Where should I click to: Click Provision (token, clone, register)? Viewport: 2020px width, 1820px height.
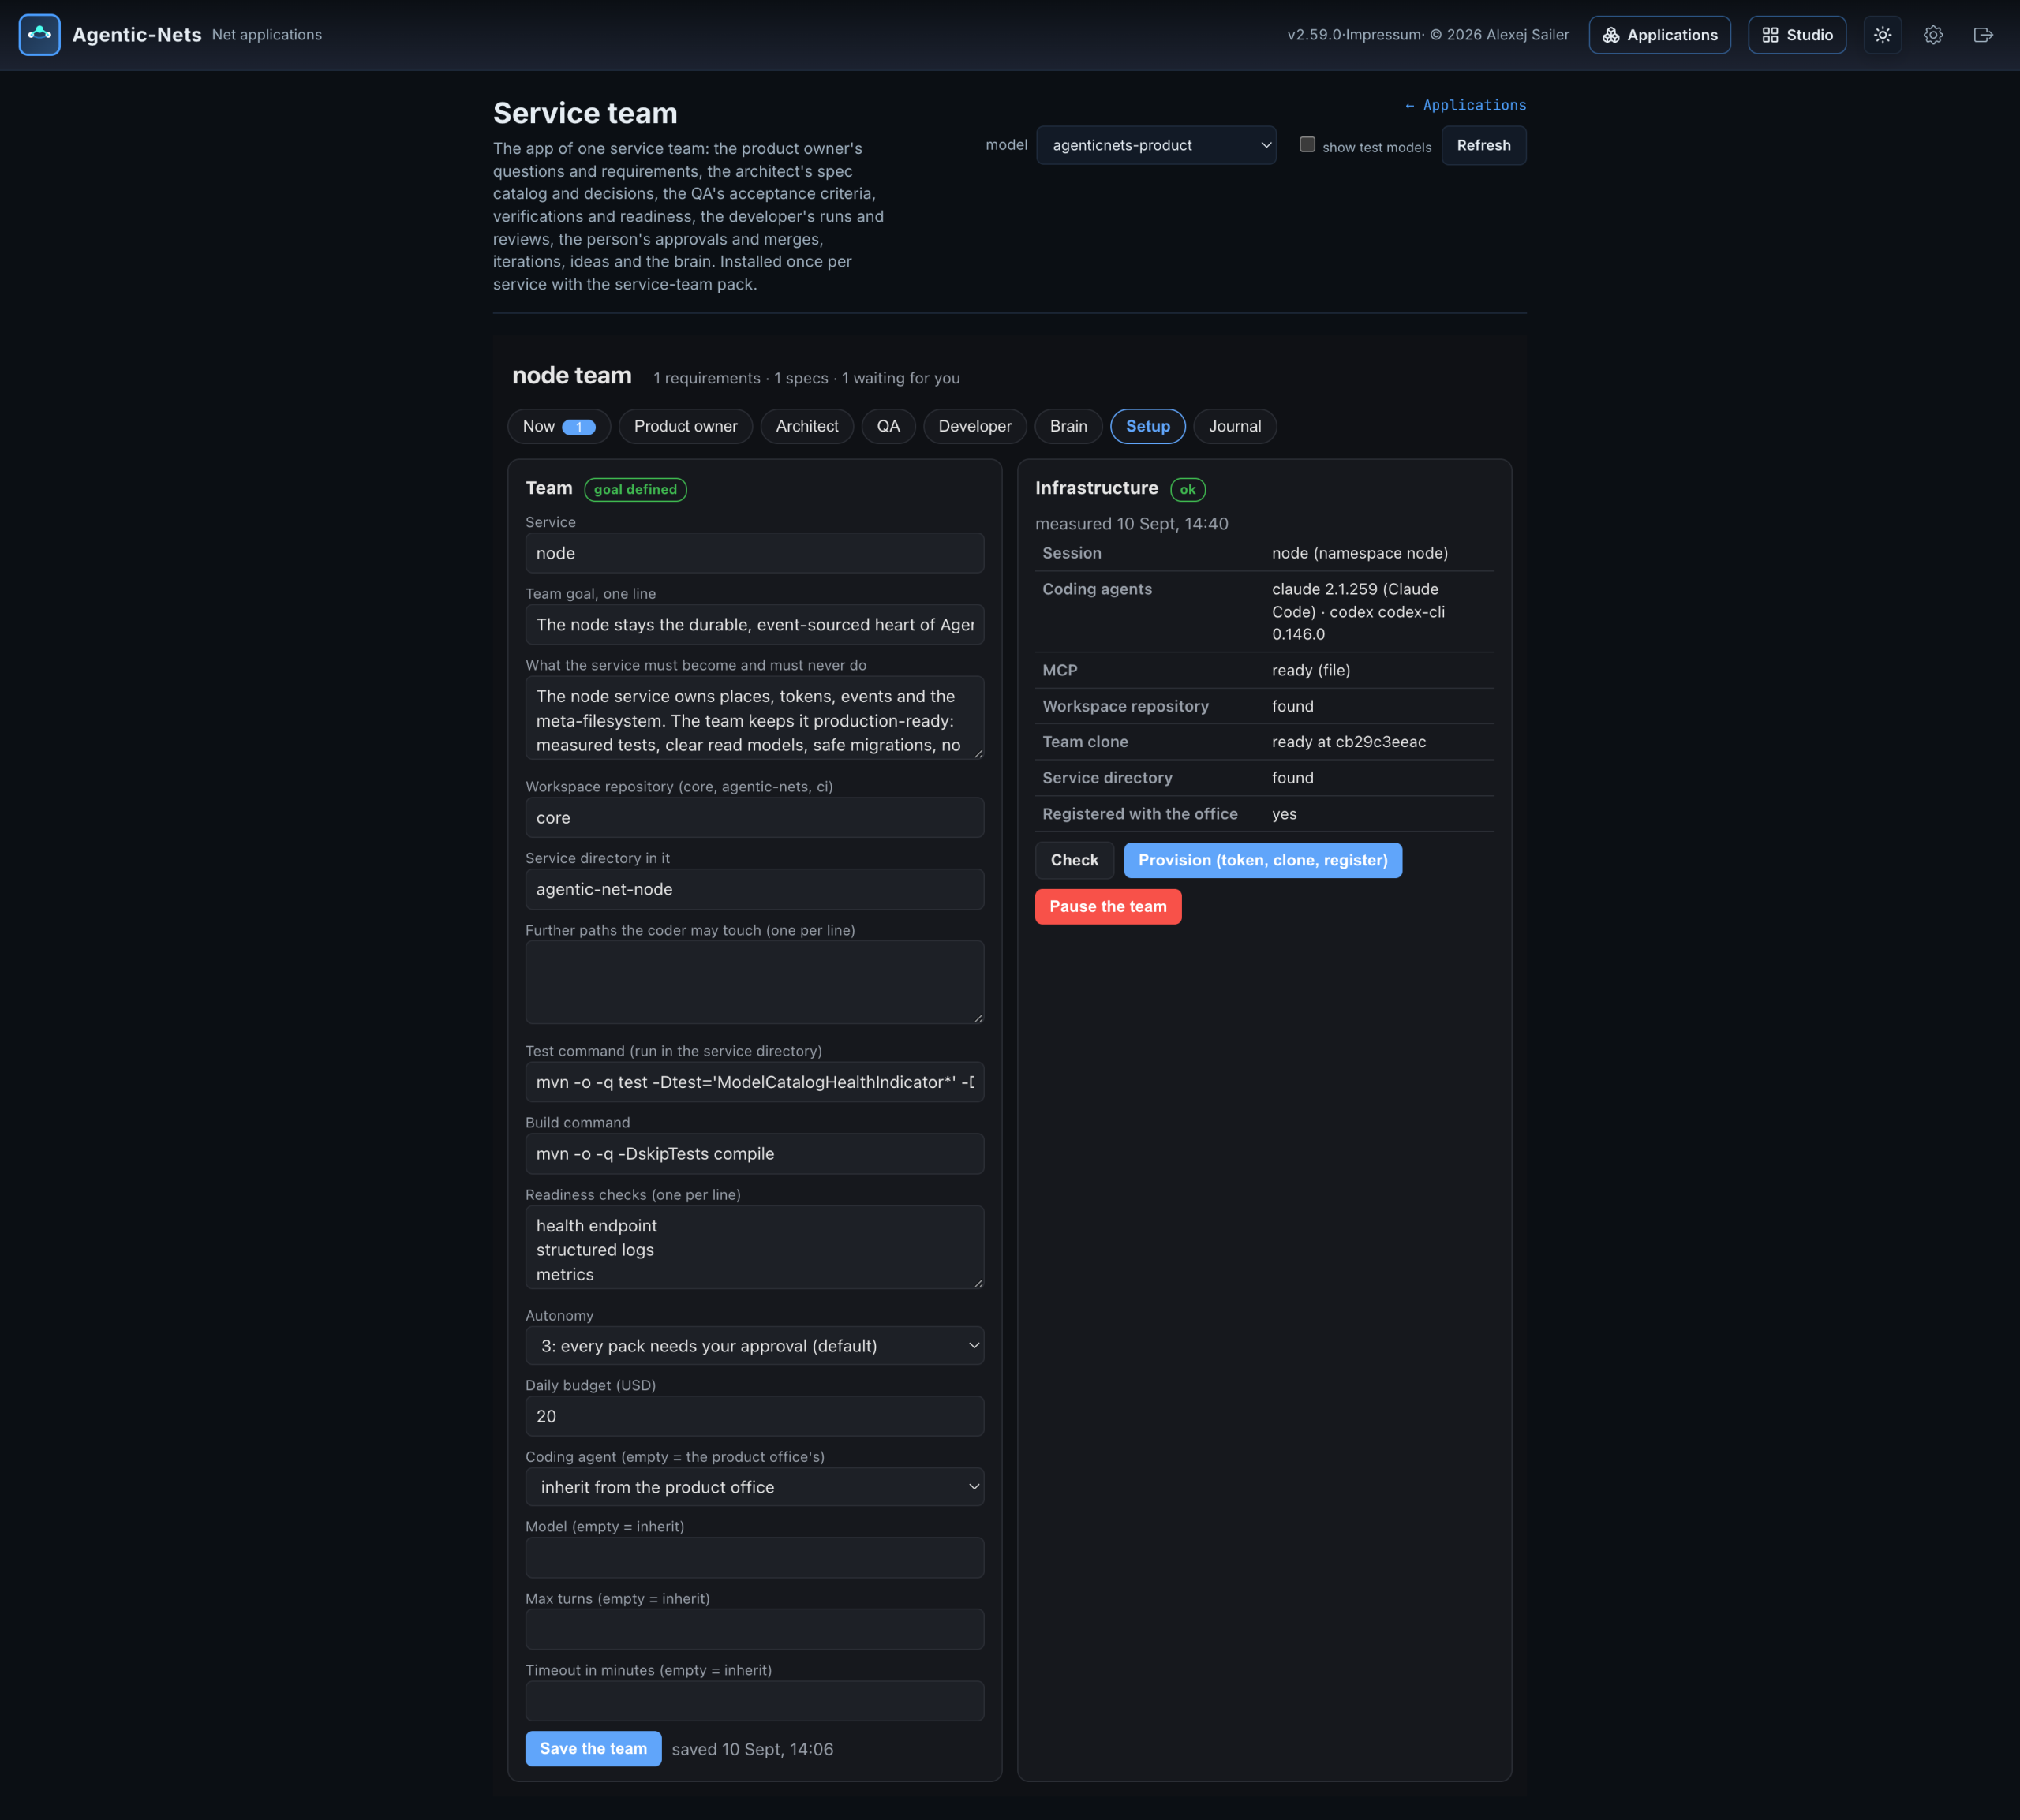1263,860
